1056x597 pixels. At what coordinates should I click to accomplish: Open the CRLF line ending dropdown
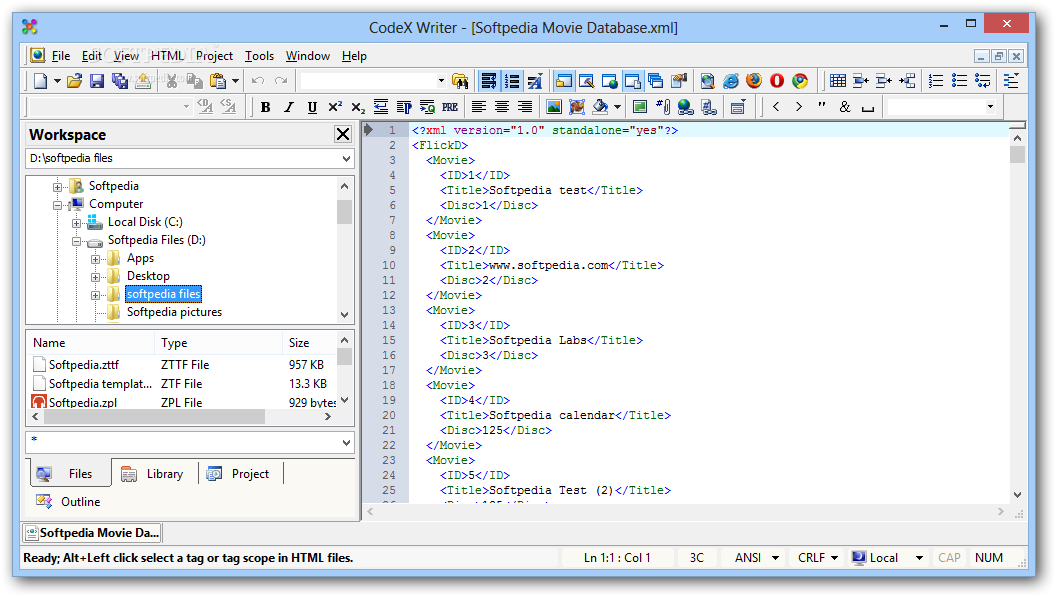[x=834, y=558]
